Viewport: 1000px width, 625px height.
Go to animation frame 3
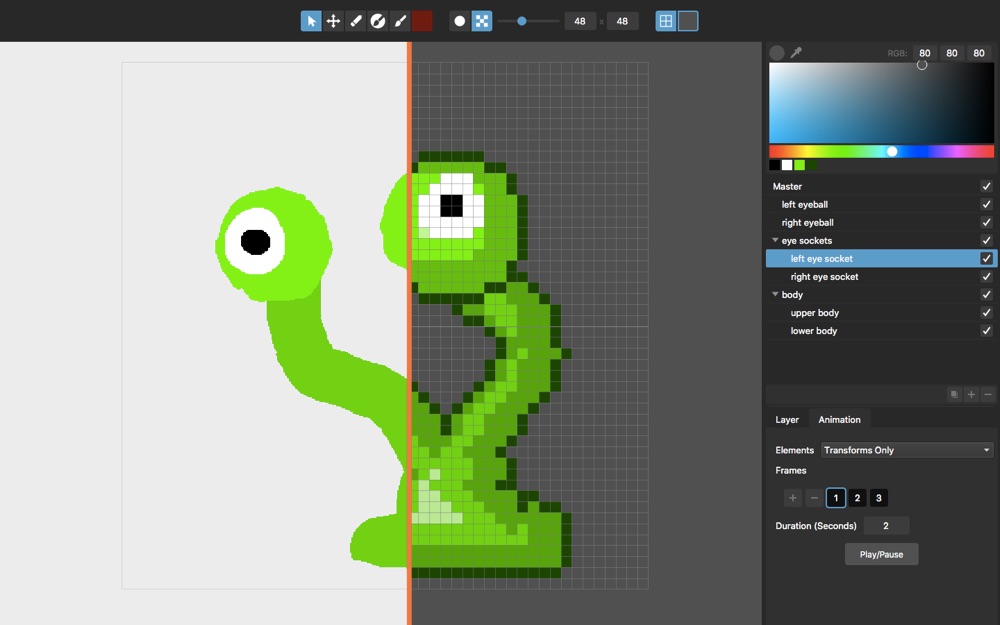[878, 498]
